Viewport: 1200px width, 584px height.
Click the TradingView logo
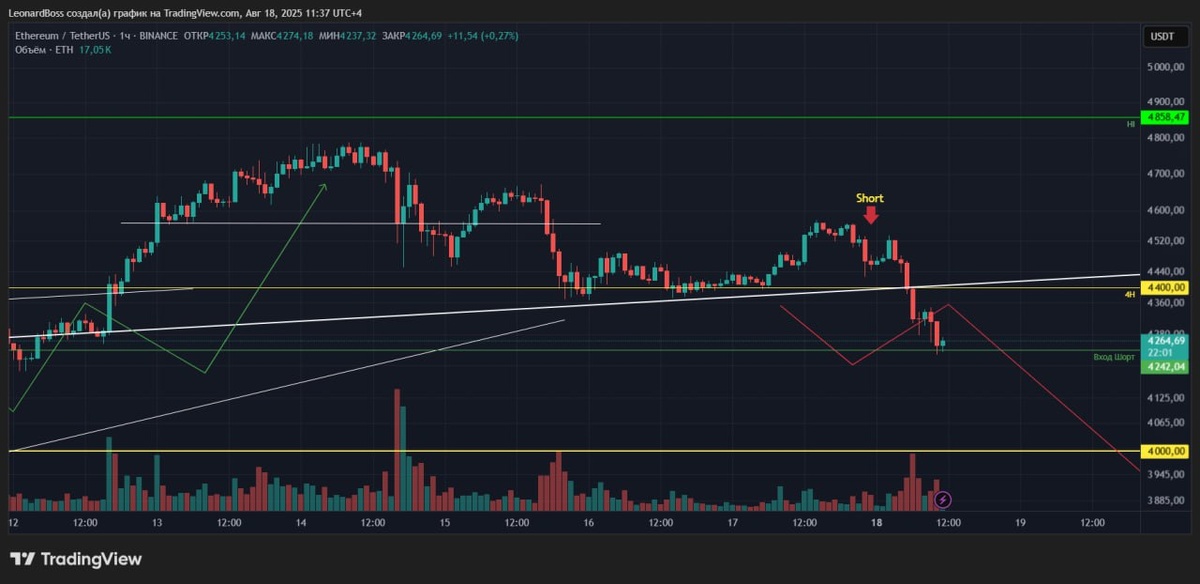click(76, 559)
